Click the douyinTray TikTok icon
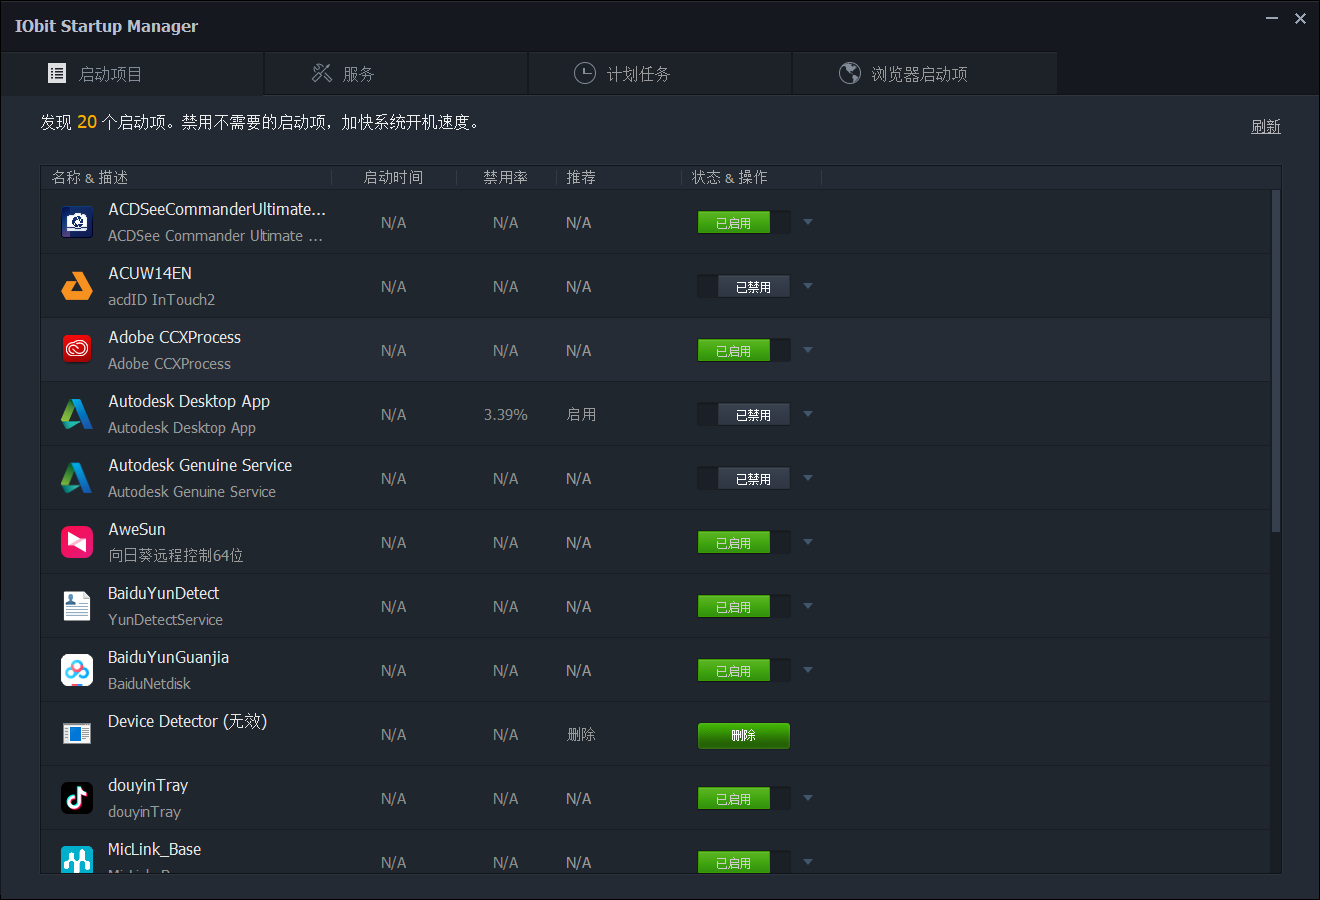 77,798
